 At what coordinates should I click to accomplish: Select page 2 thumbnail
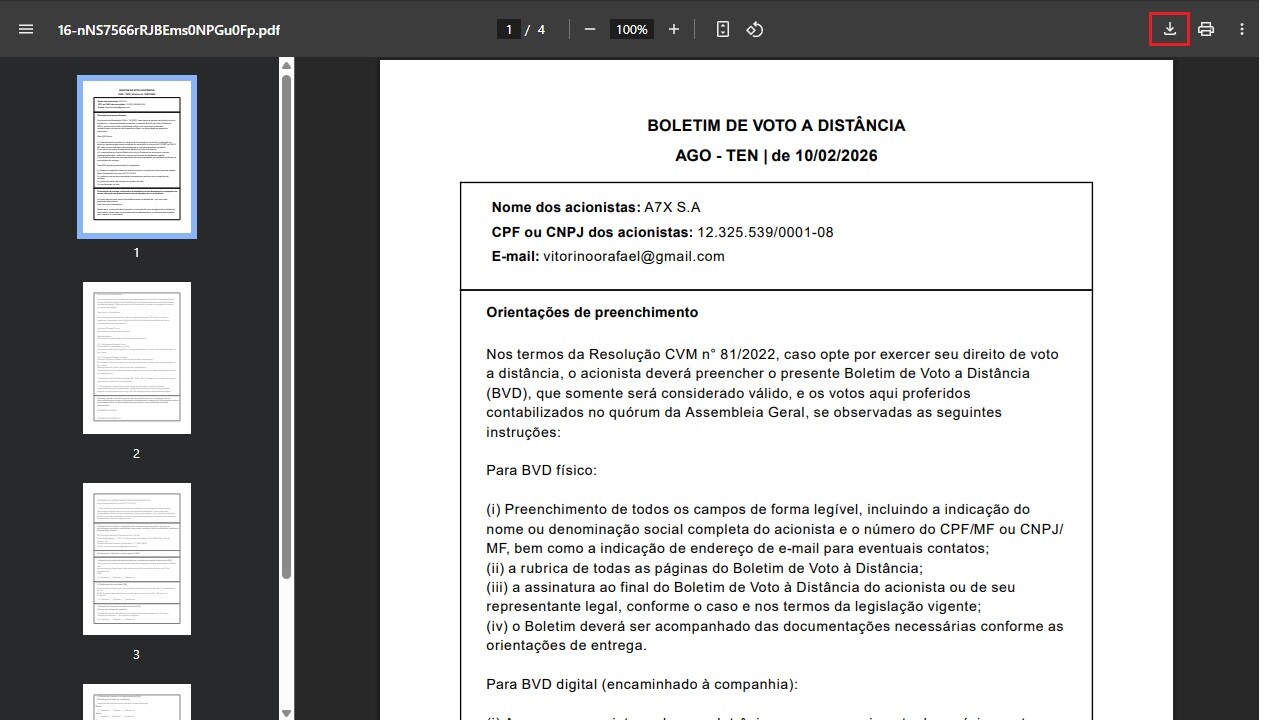pyautogui.click(x=136, y=357)
